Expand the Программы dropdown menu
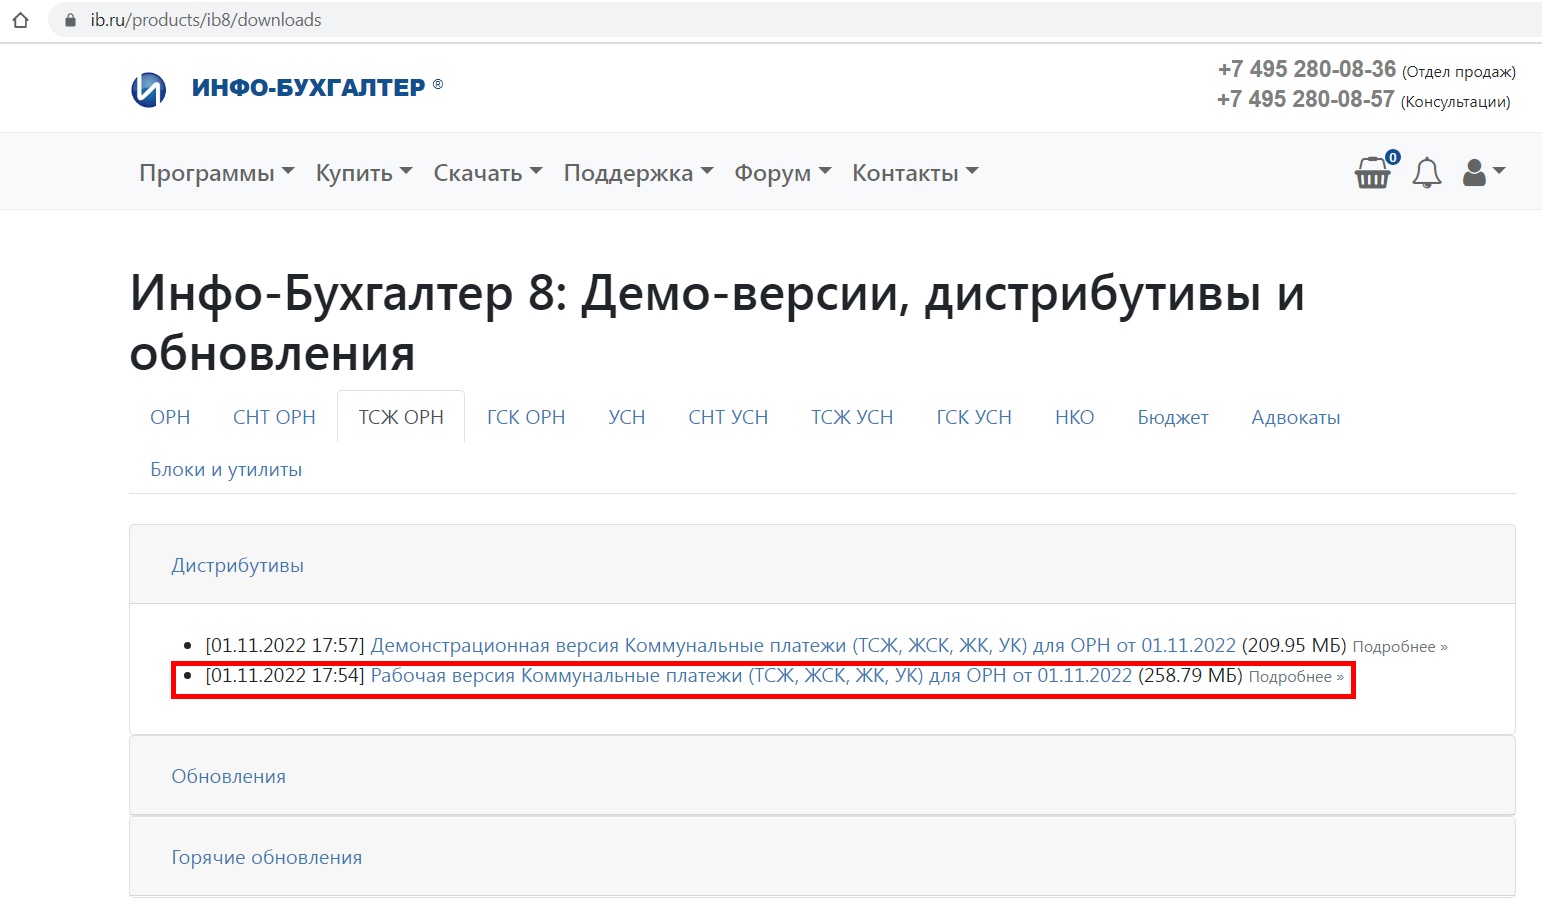 point(217,173)
